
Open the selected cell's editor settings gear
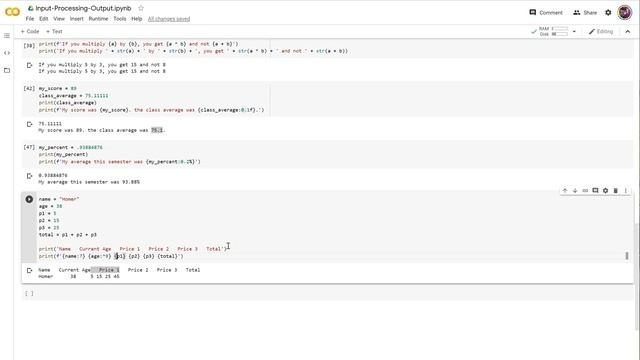605,191
